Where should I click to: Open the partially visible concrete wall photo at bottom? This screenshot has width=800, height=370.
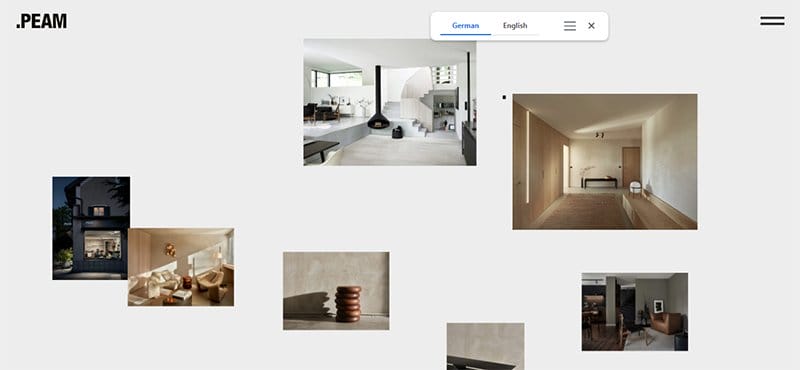click(x=485, y=346)
